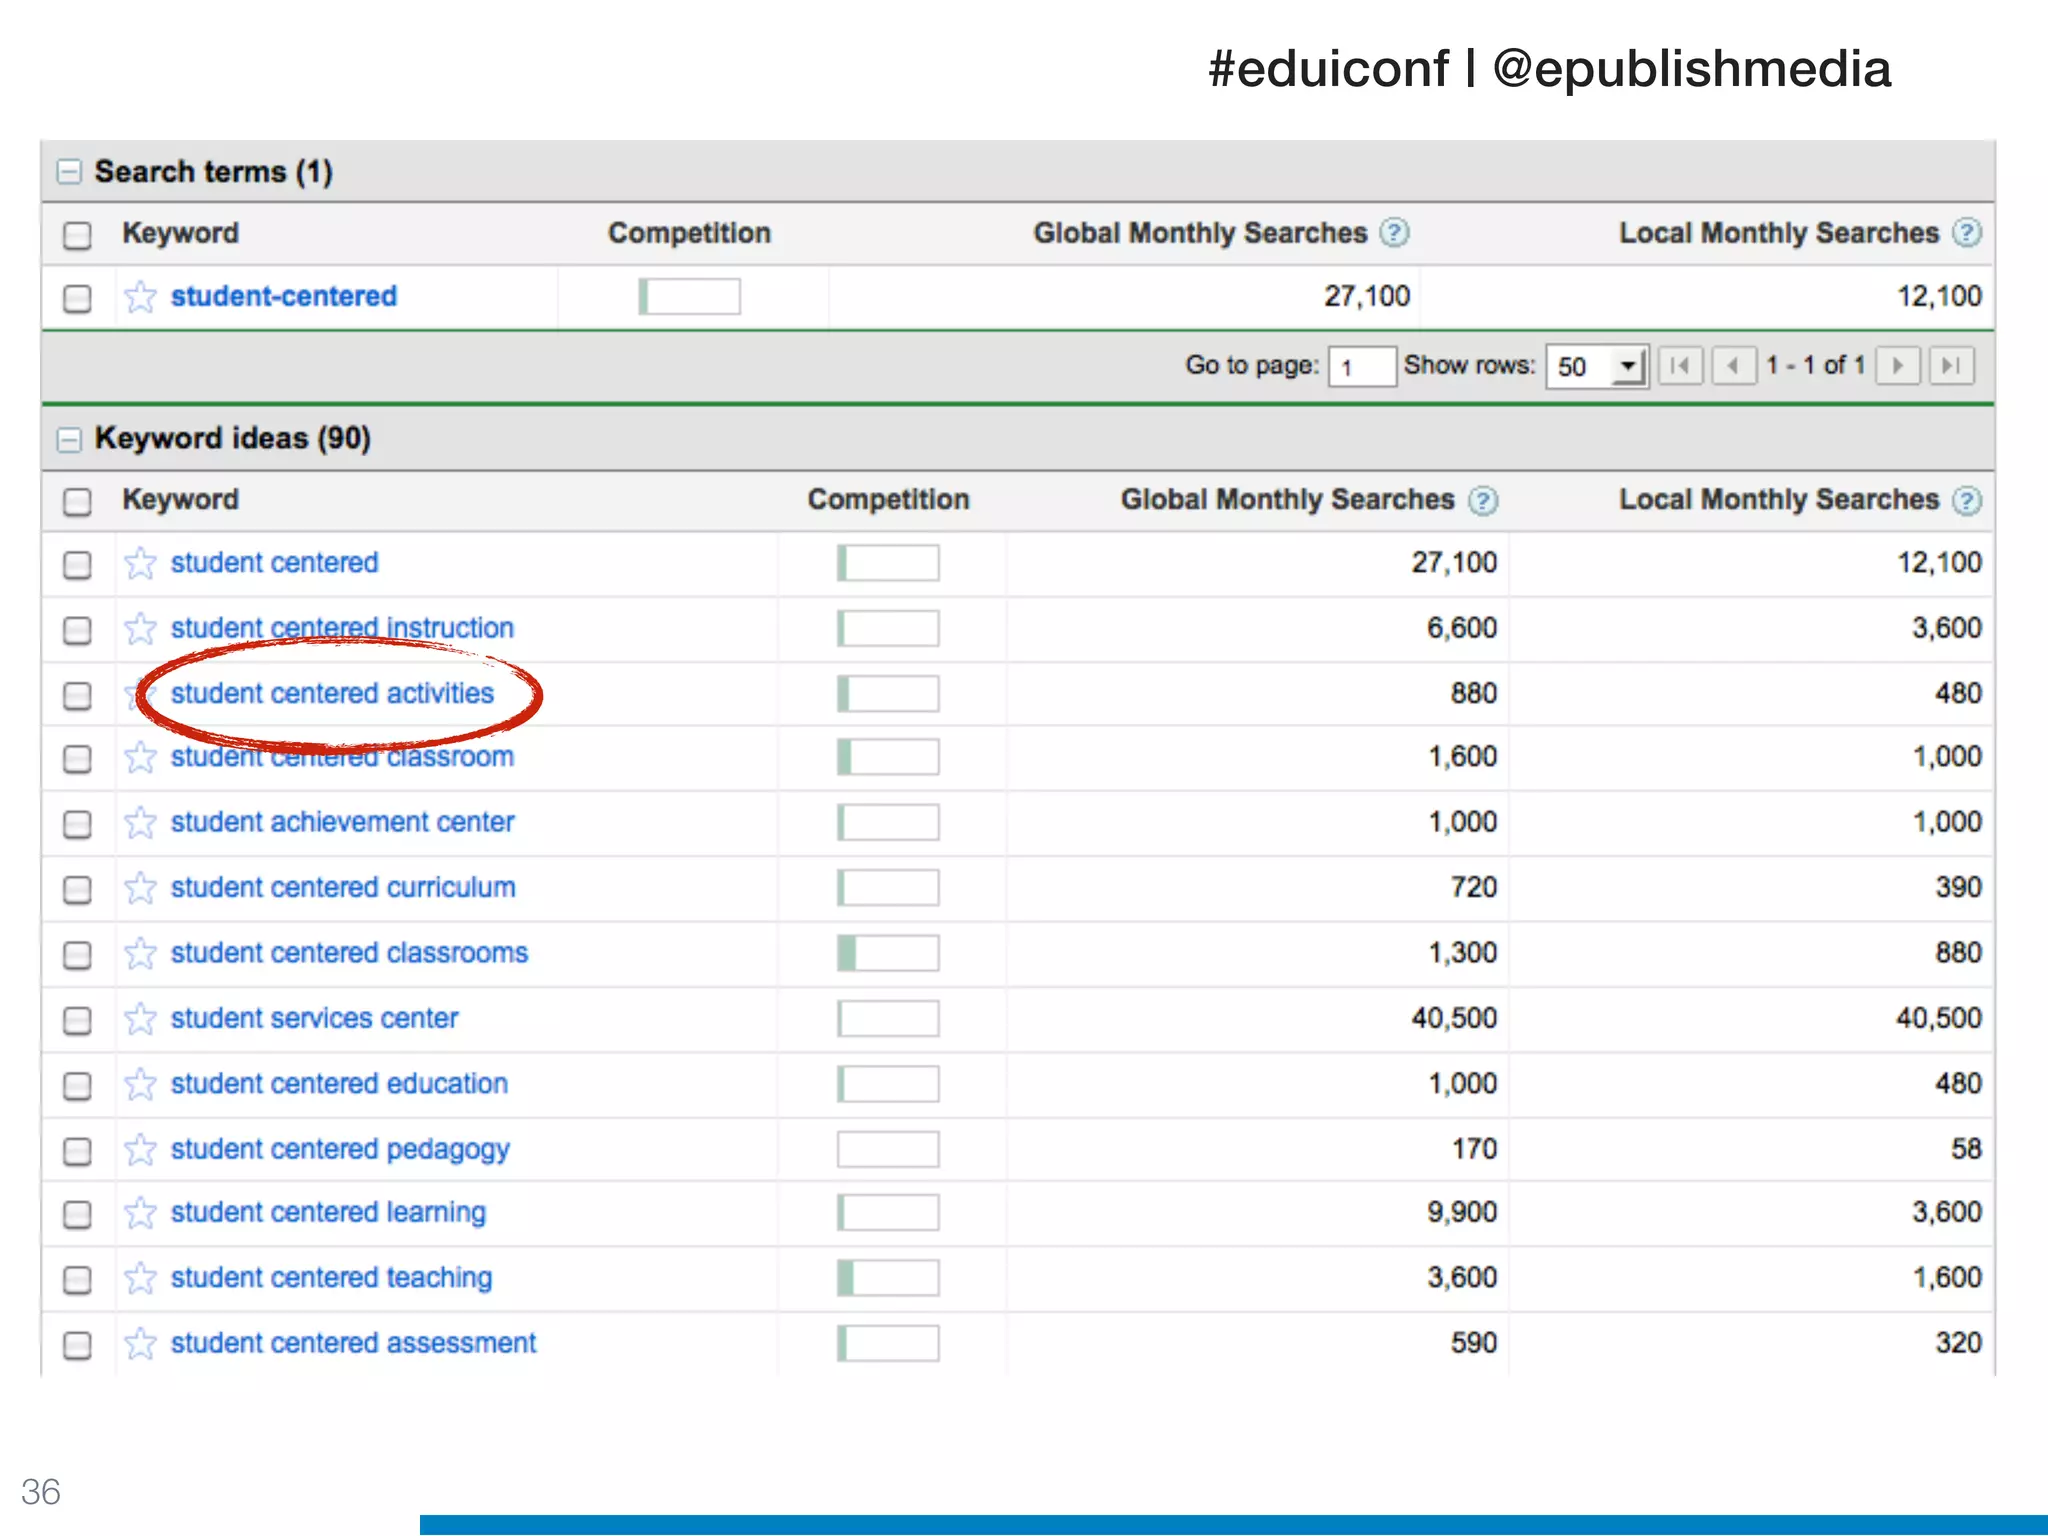This screenshot has height=1536, width=2048.
Task: Star the student services center keyword
Action: click(140, 1019)
